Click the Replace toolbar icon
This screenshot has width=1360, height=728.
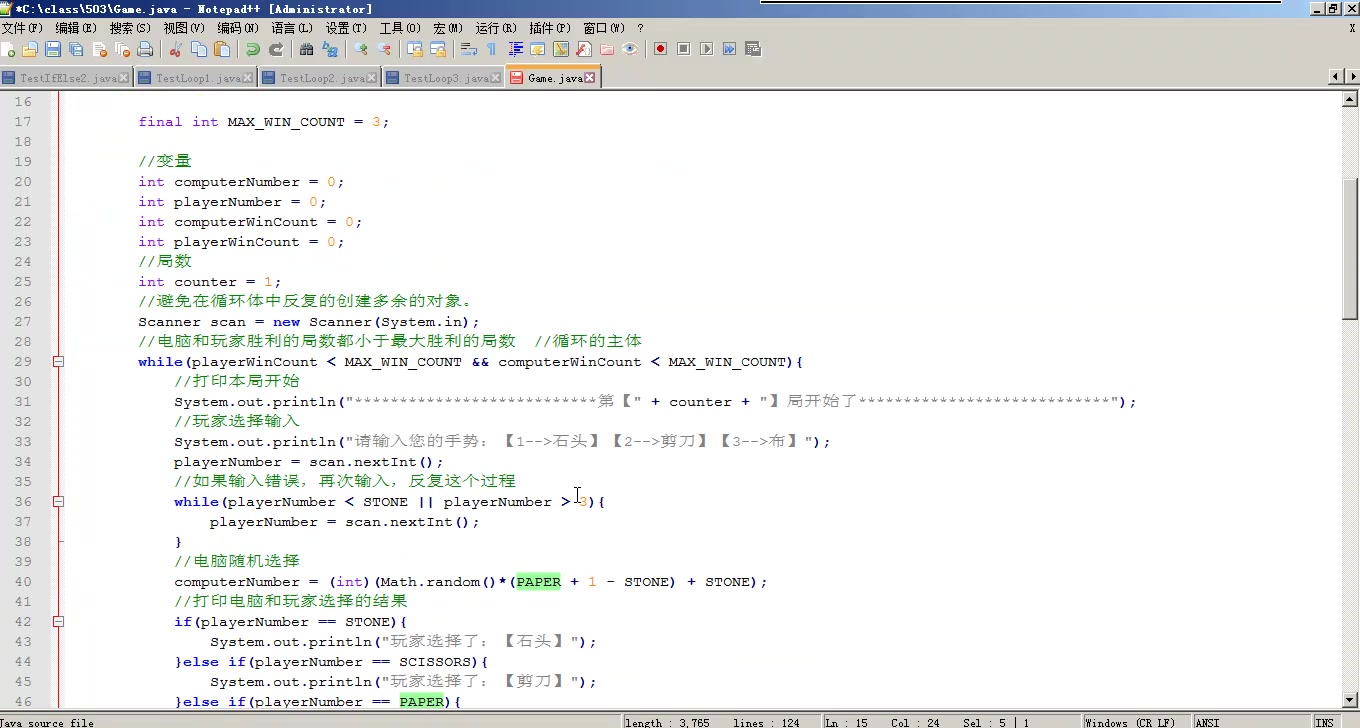[x=330, y=49]
